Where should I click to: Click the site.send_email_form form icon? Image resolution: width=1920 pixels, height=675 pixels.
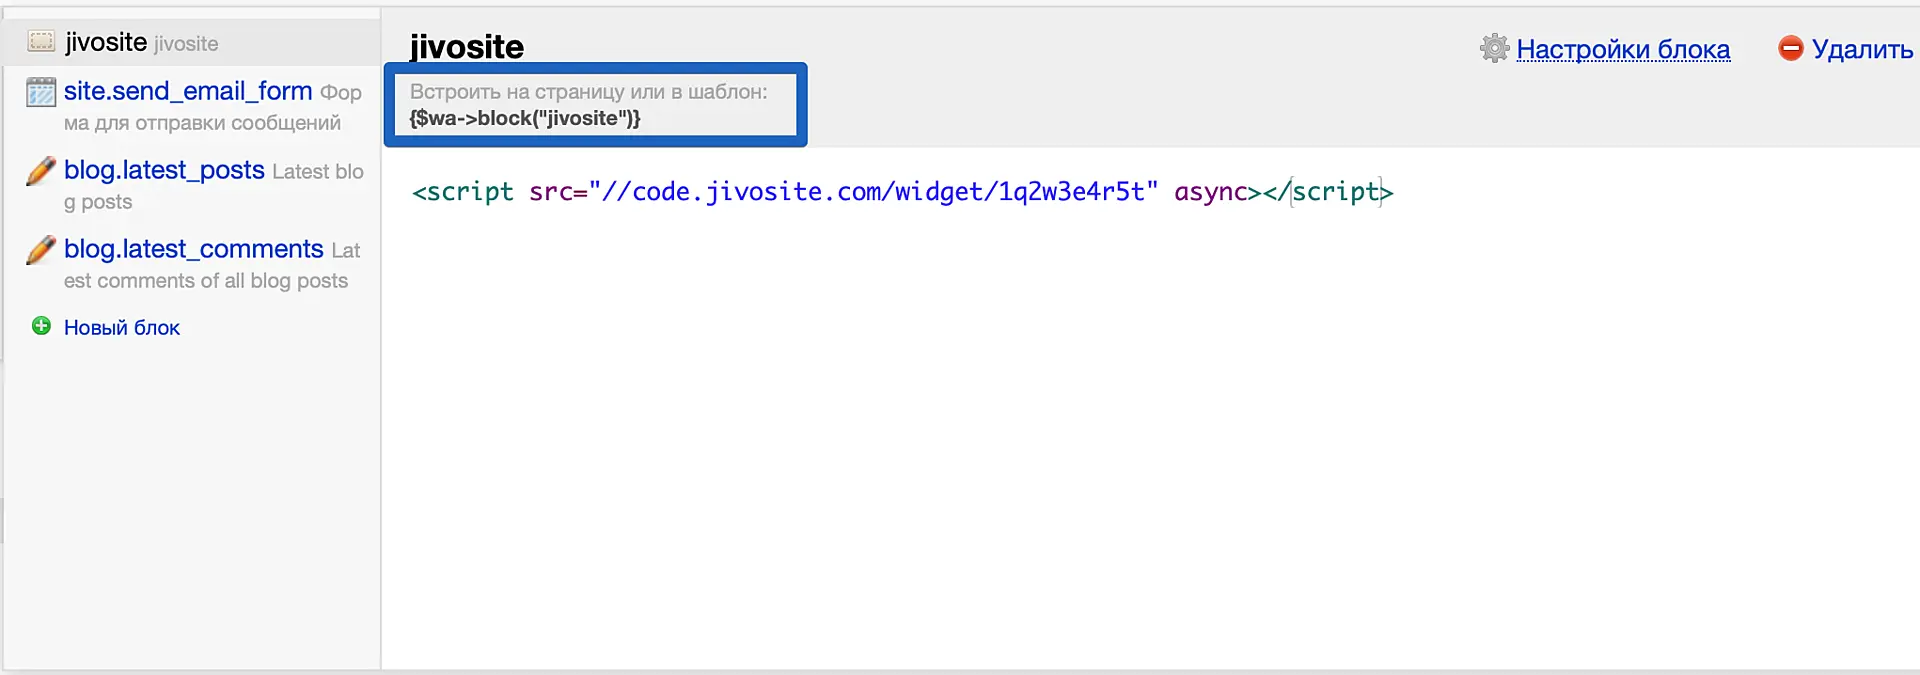point(41,92)
